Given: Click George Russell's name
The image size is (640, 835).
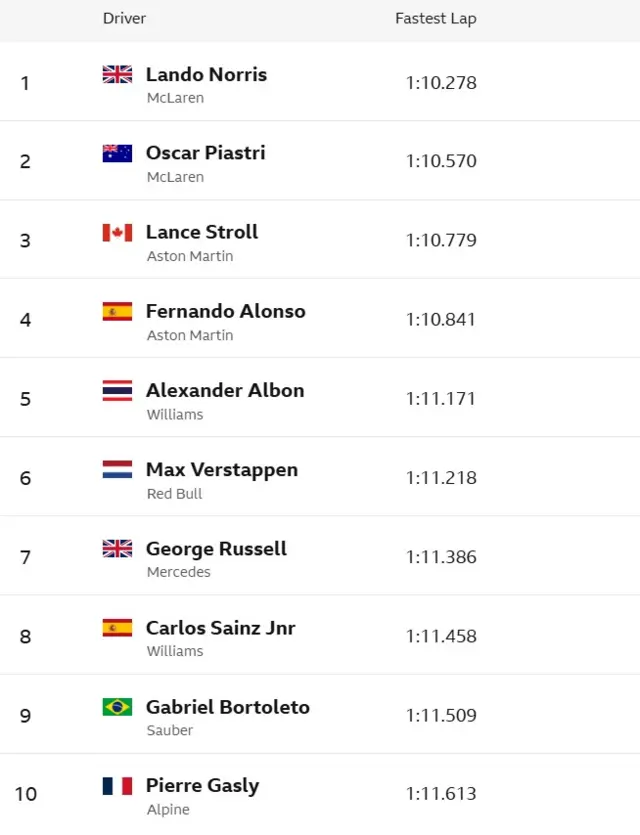Looking at the screenshot, I should [217, 549].
